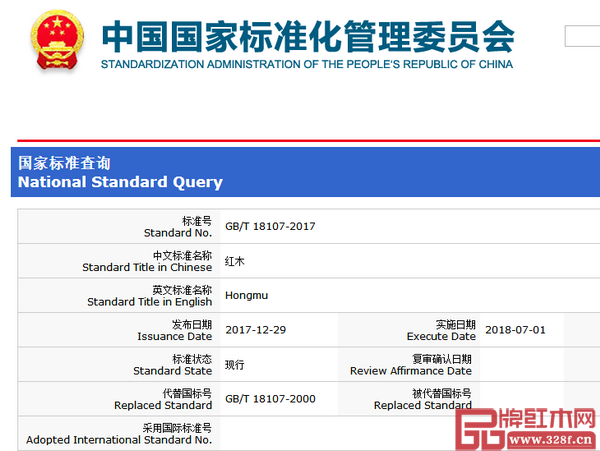Focus the search box at top right
This screenshot has height=451, width=600.
(582, 36)
